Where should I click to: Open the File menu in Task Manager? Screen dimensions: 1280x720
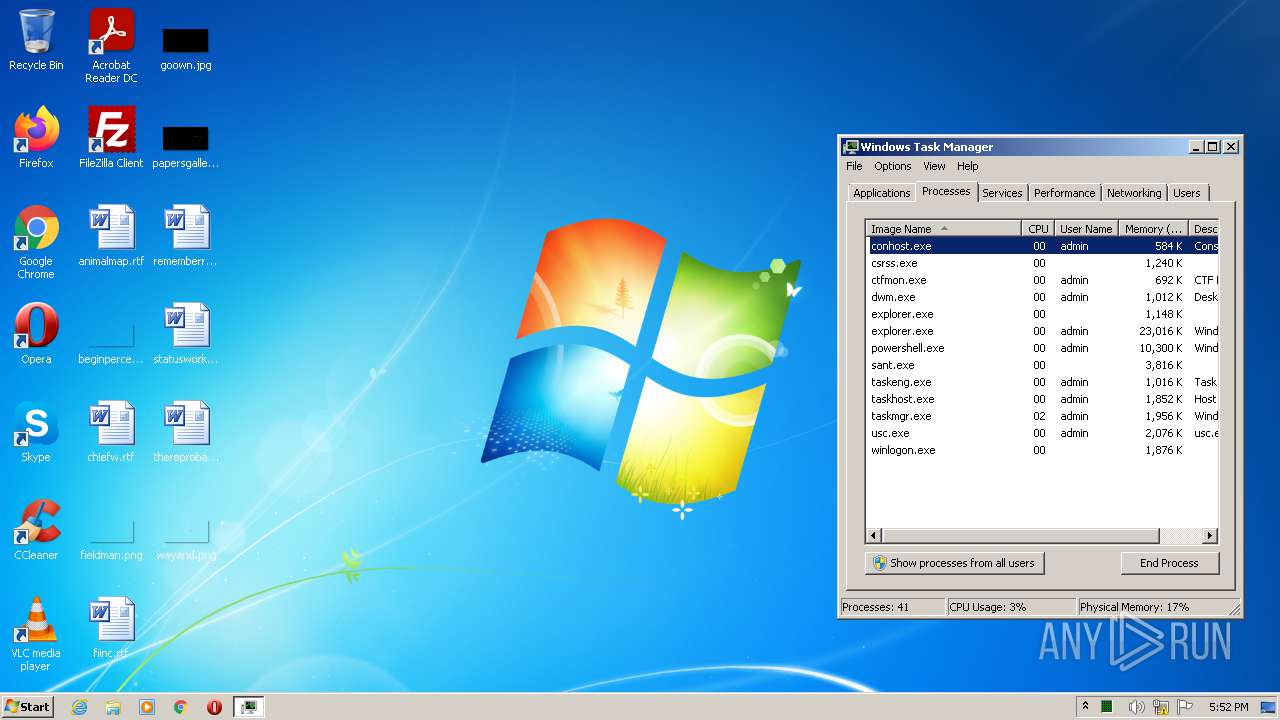[854, 166]
